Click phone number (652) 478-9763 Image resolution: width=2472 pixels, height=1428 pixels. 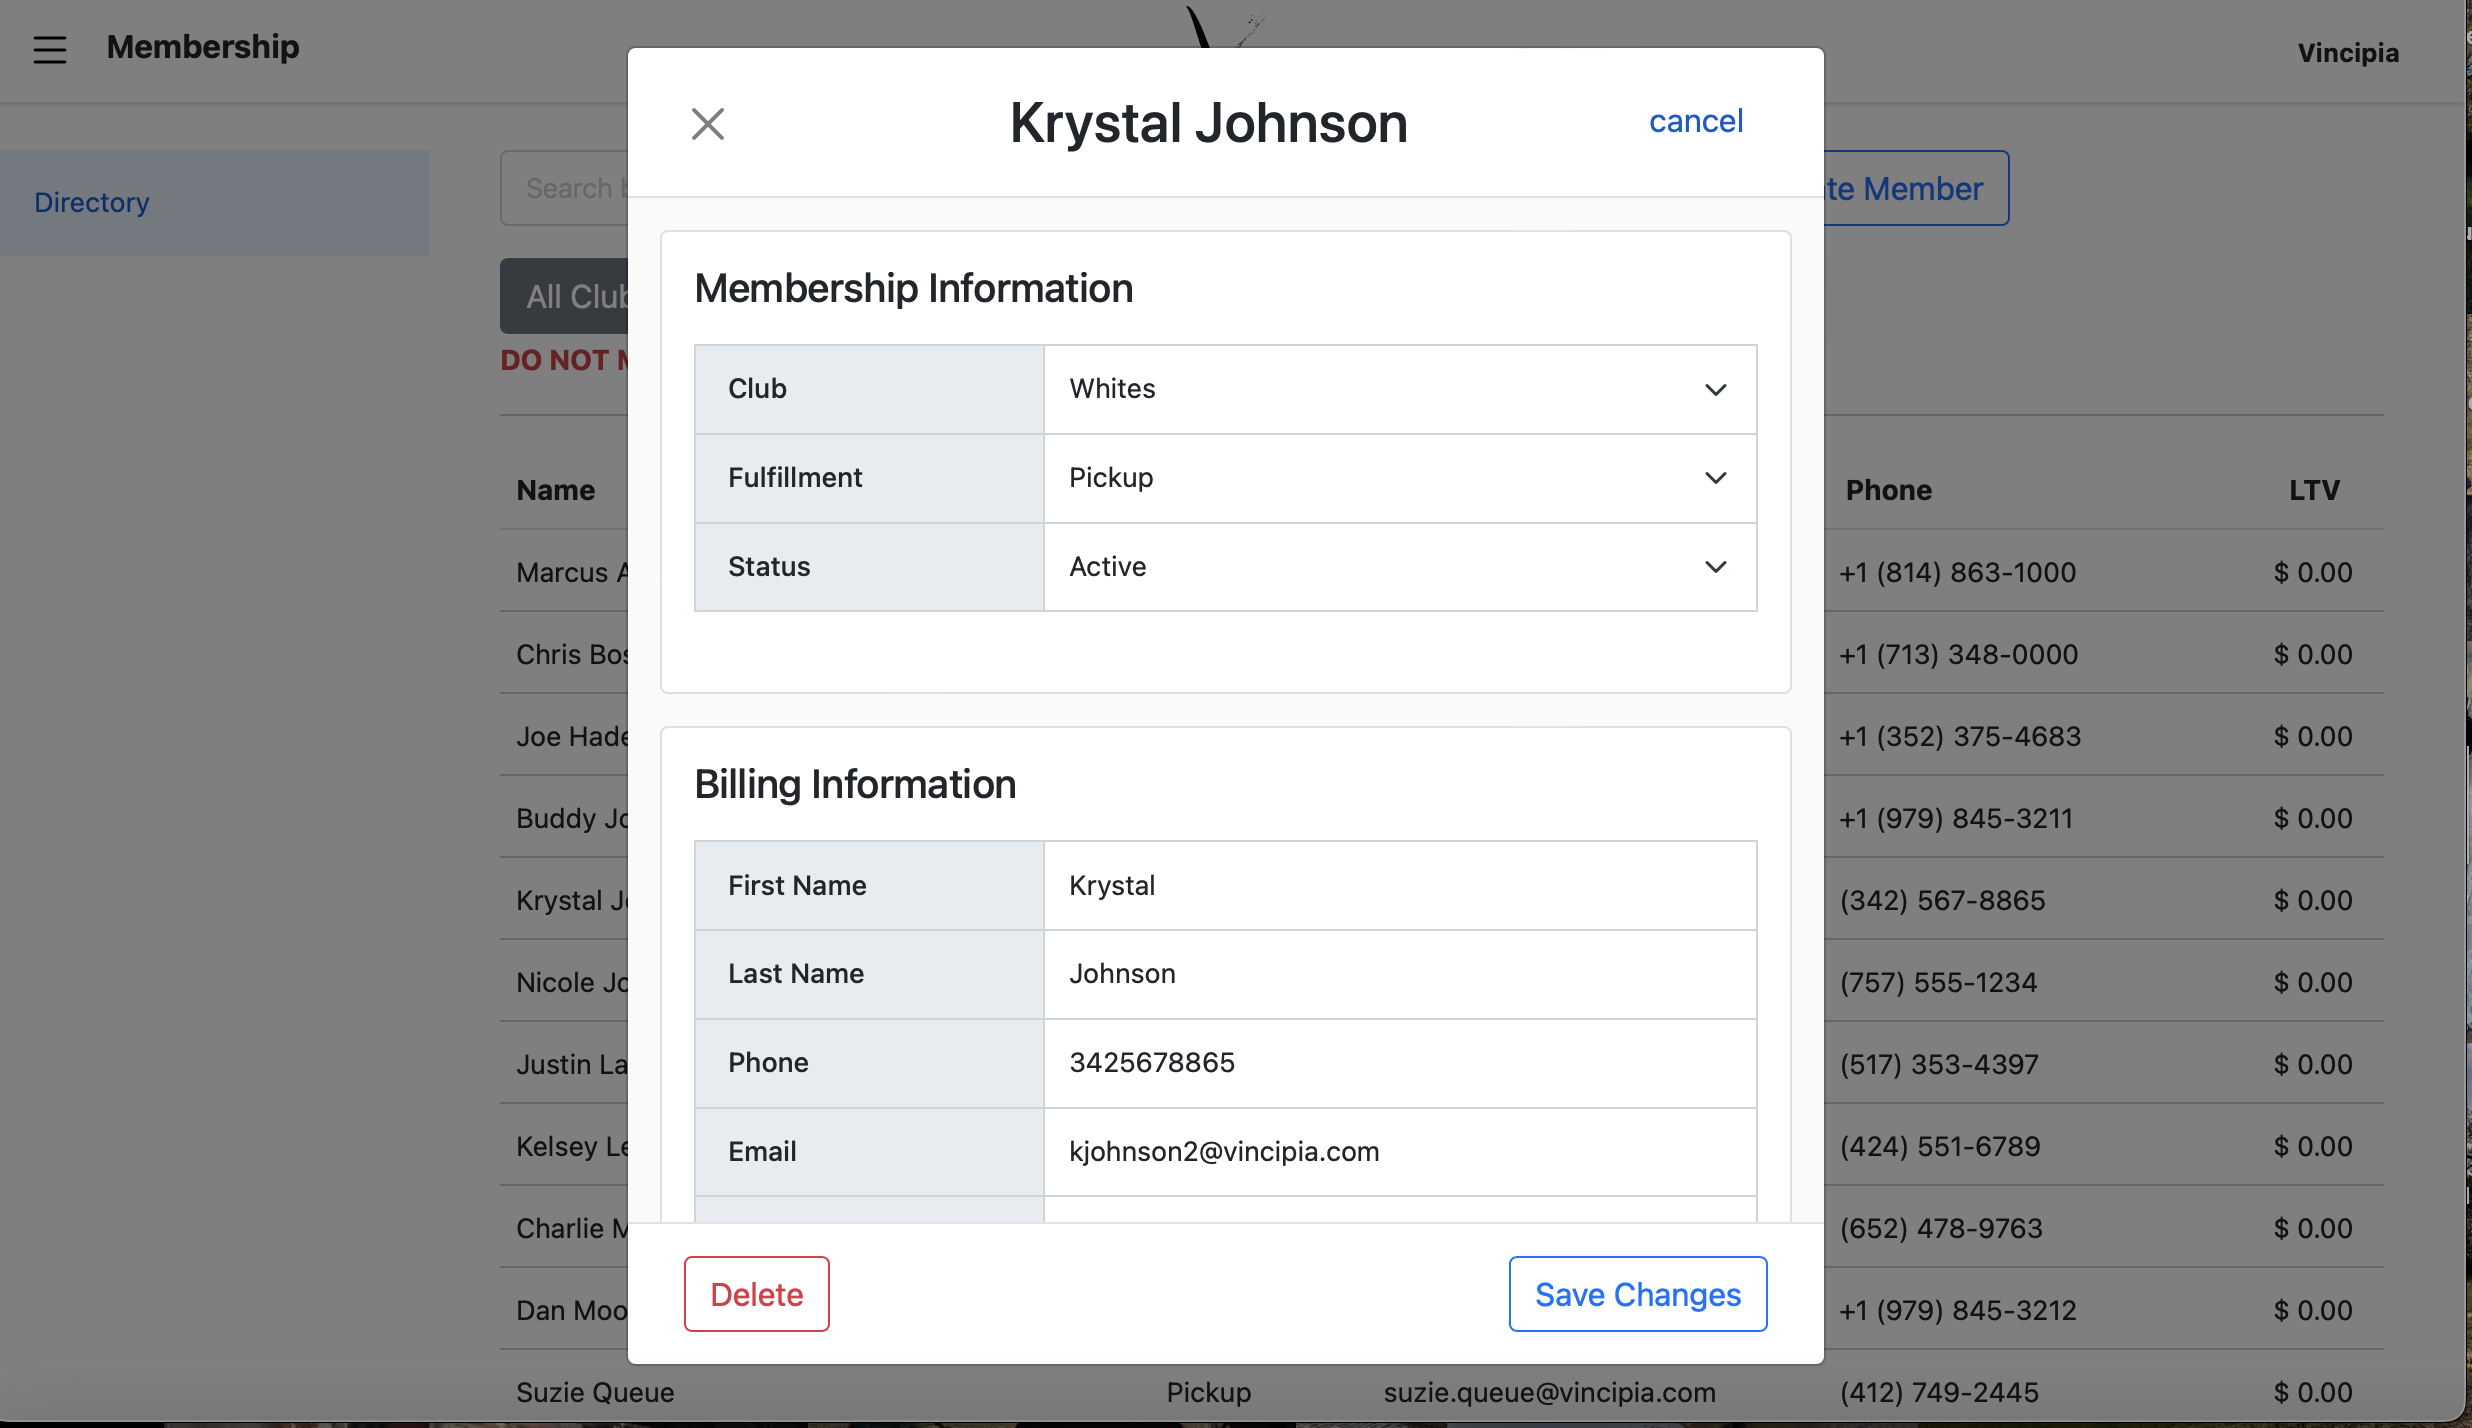[x=1941, y=1228]
